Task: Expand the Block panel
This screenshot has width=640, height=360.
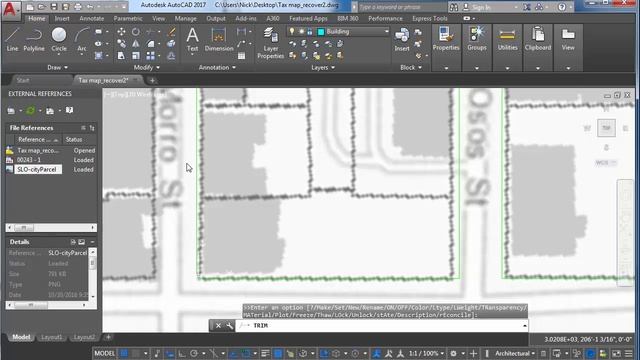Action: tap(411, 67)
